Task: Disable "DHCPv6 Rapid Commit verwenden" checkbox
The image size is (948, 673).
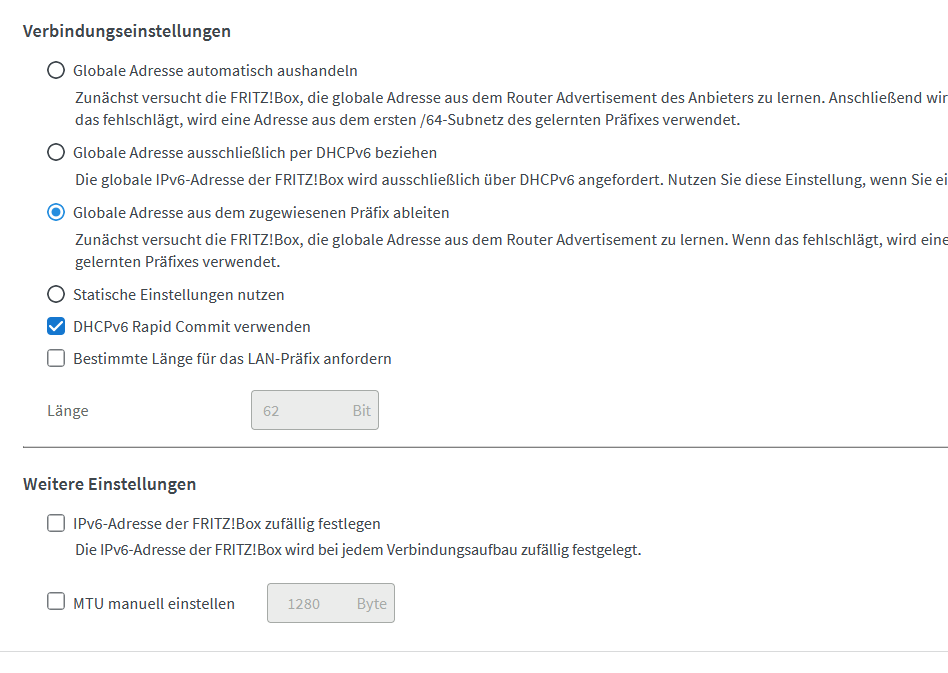Action: (56, 327)
